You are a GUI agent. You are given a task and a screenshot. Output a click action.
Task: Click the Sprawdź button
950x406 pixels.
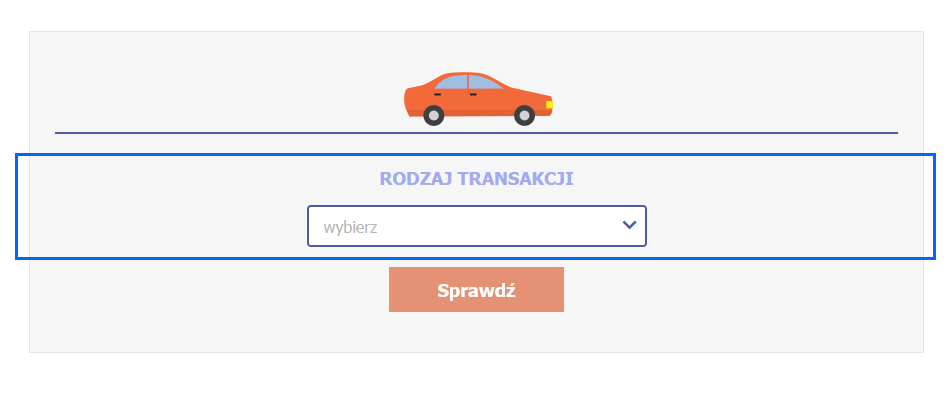476,290
